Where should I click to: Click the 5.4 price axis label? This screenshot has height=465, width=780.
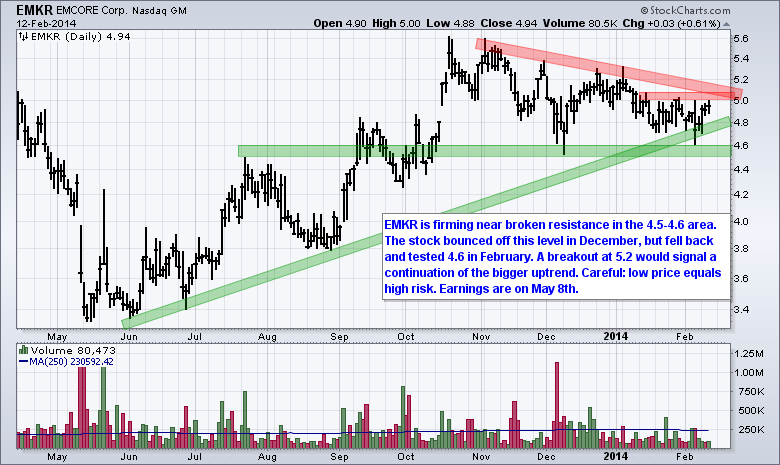pyautogui.click(x=741, y=59)
